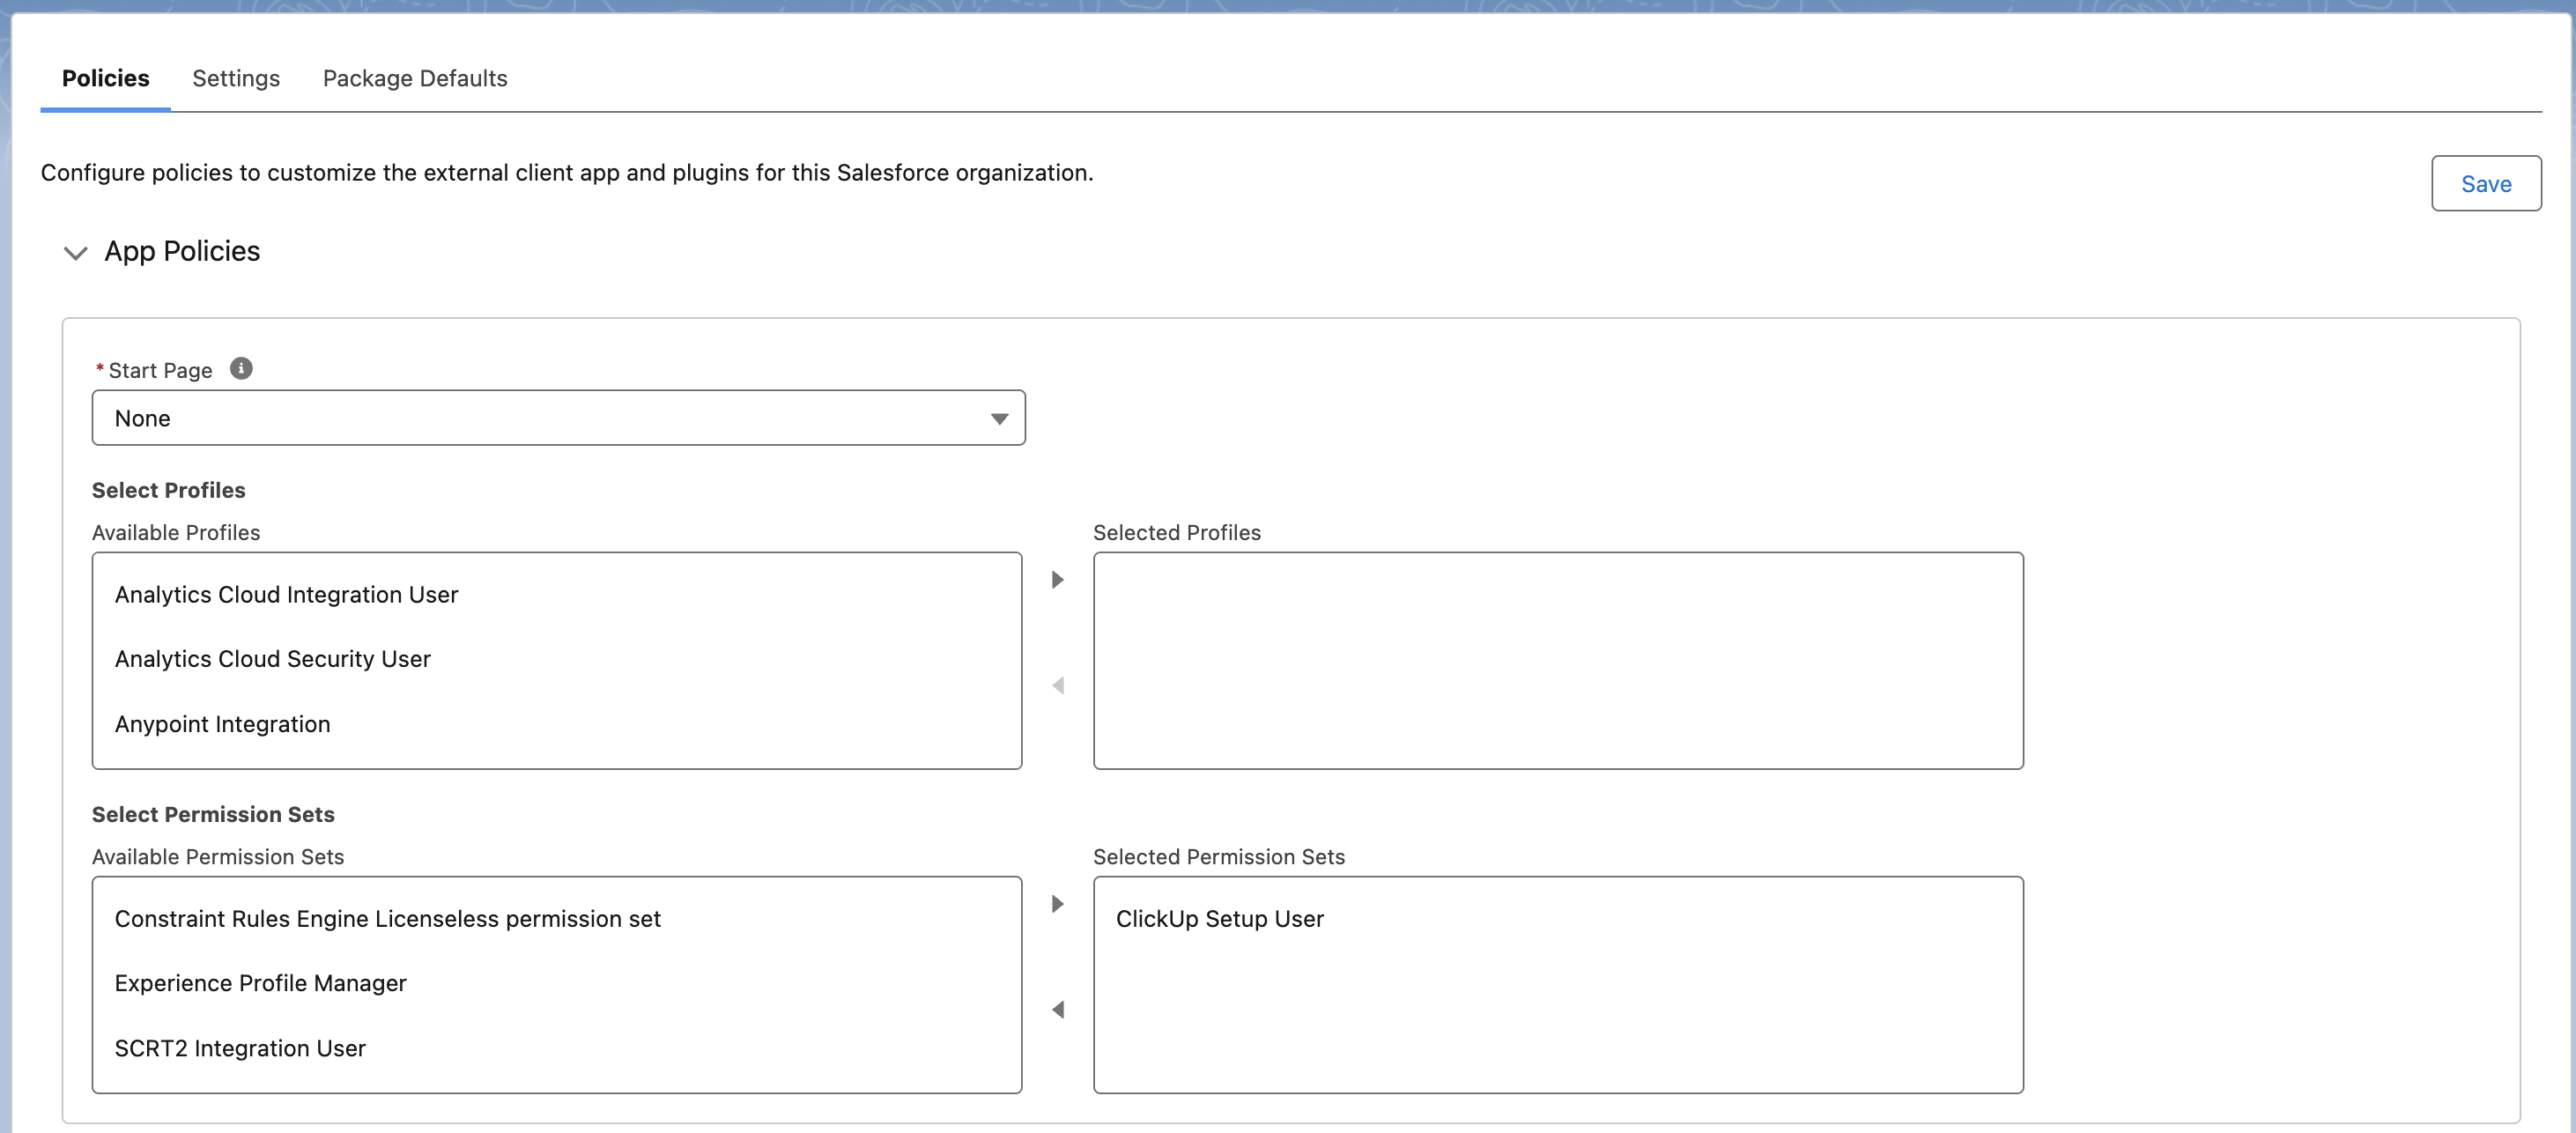Select Experience Profile Manager permission set
This screenshot has height=1133, width=2576.
(x=556, y=983)
